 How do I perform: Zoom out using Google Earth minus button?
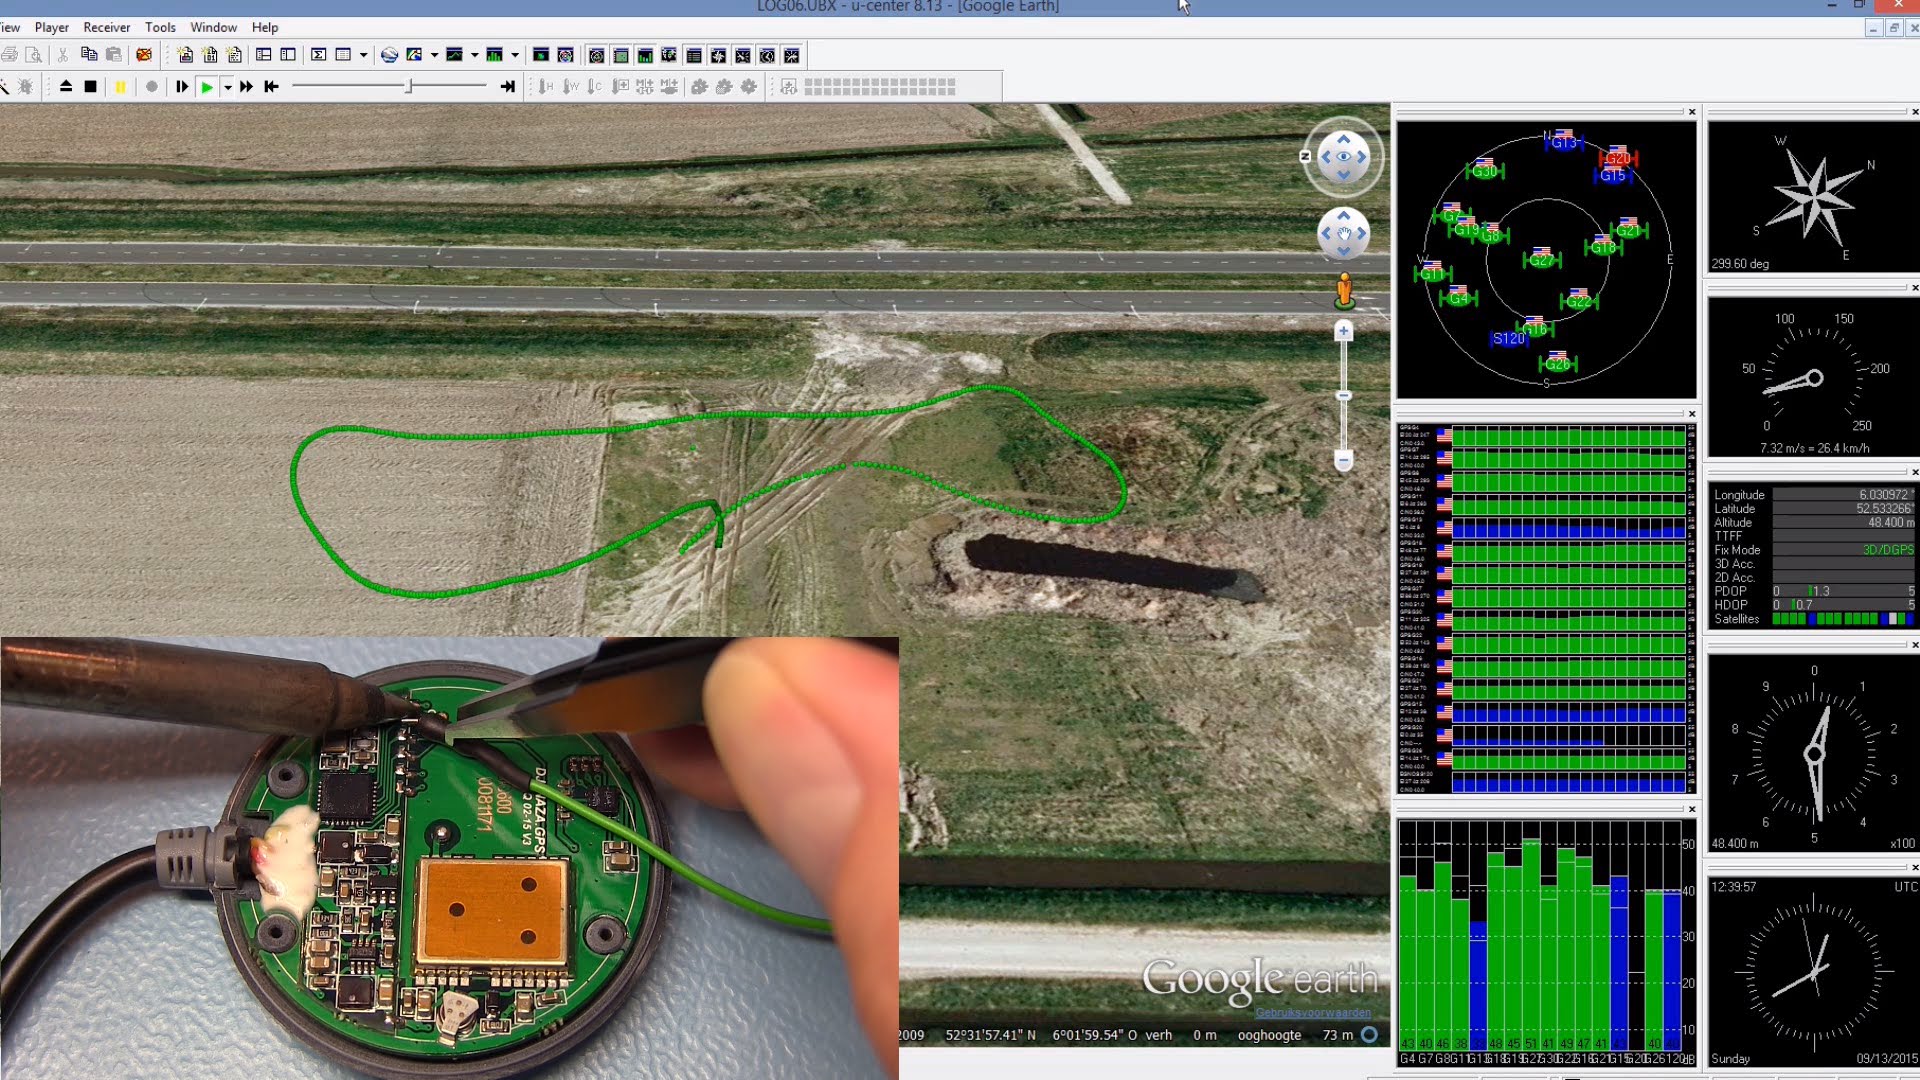[1344, 460]
